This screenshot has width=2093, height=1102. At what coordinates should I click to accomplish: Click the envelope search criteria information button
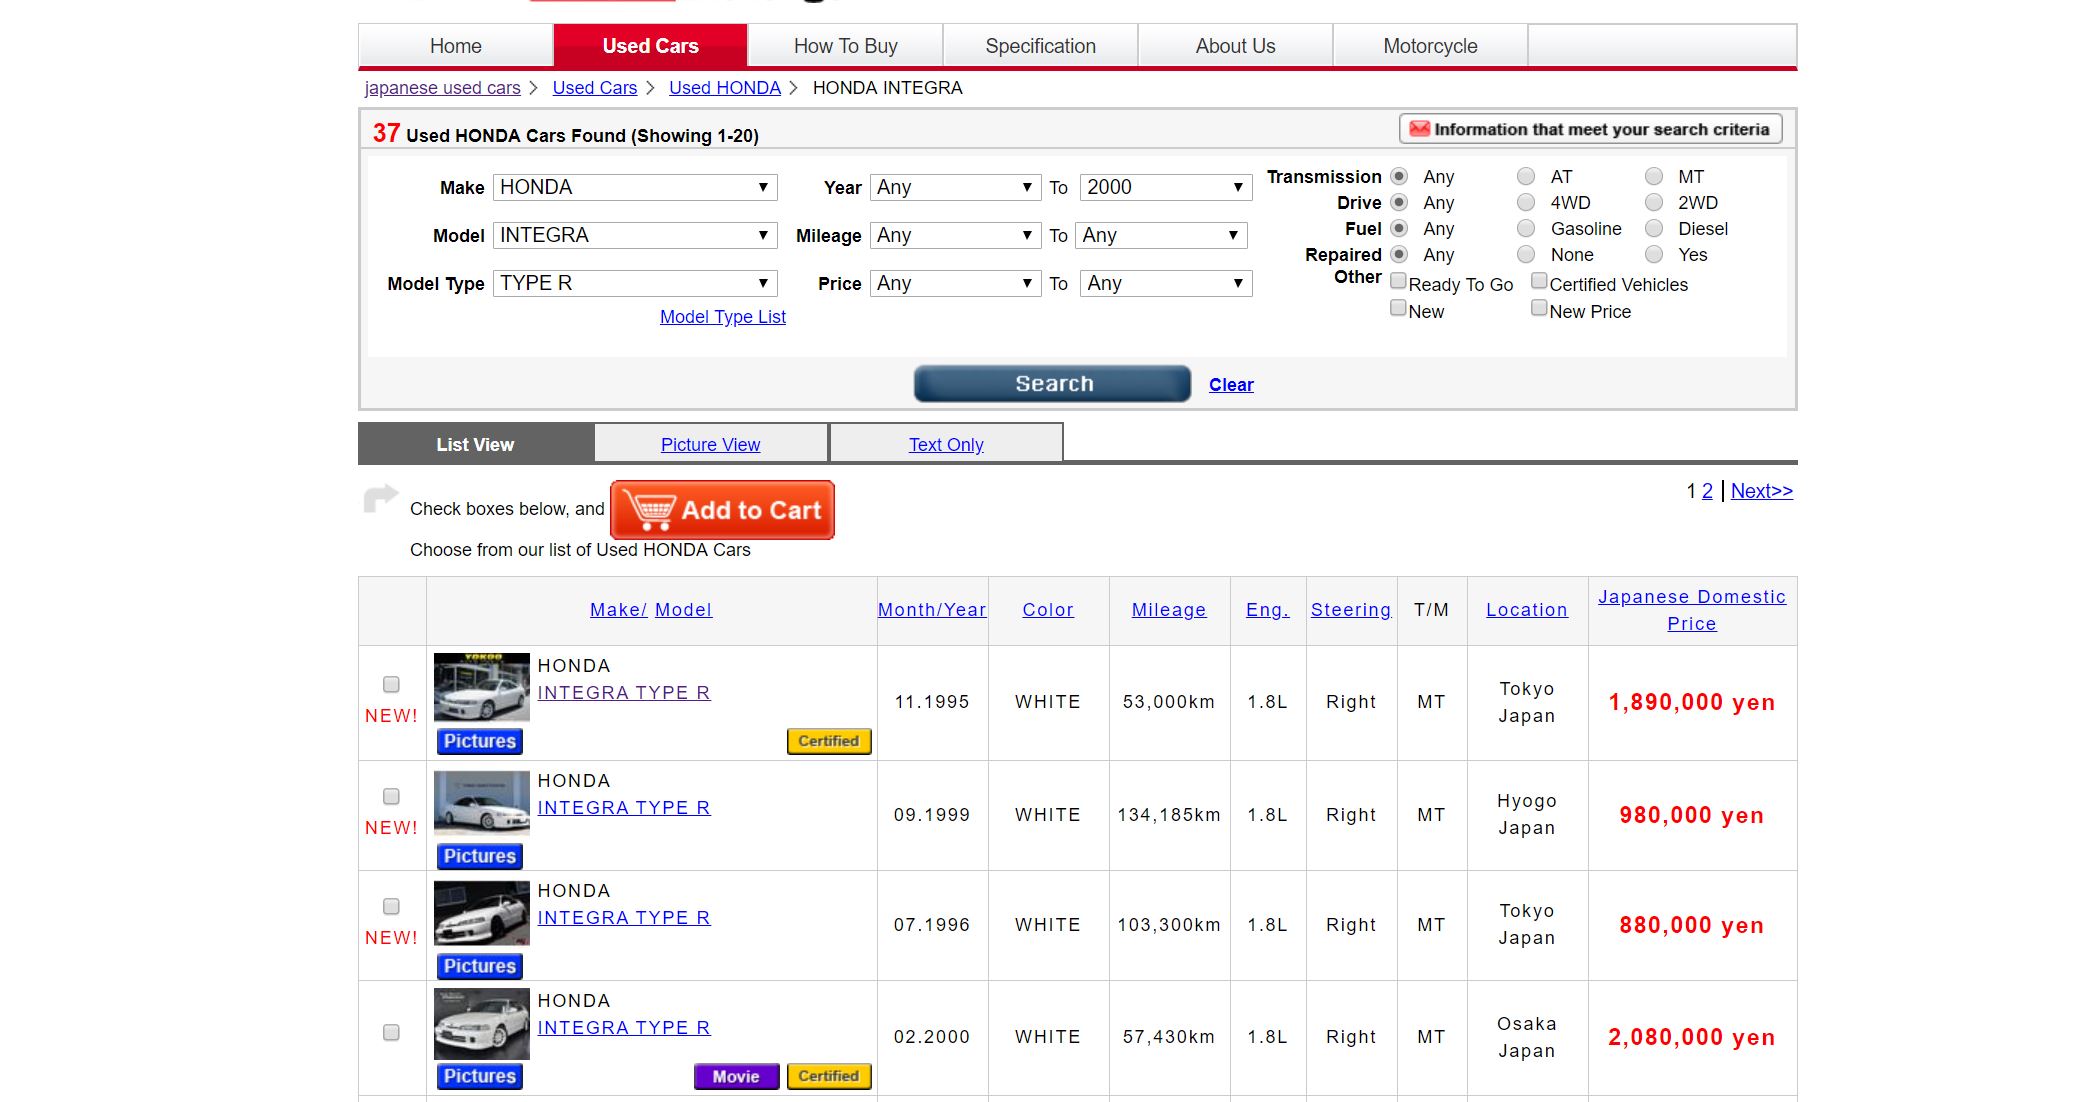[x=1590, y=129]
